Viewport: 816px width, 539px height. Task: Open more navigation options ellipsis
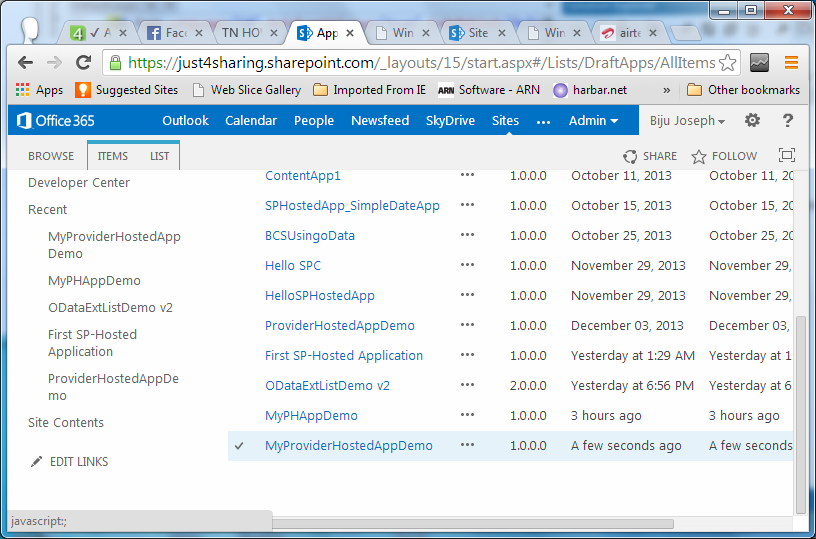point(543,121)
